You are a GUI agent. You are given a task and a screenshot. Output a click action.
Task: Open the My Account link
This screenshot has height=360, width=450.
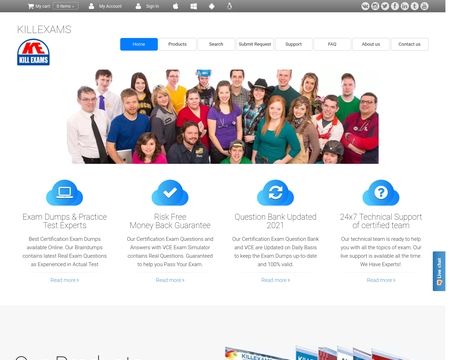tap(105, 6)
